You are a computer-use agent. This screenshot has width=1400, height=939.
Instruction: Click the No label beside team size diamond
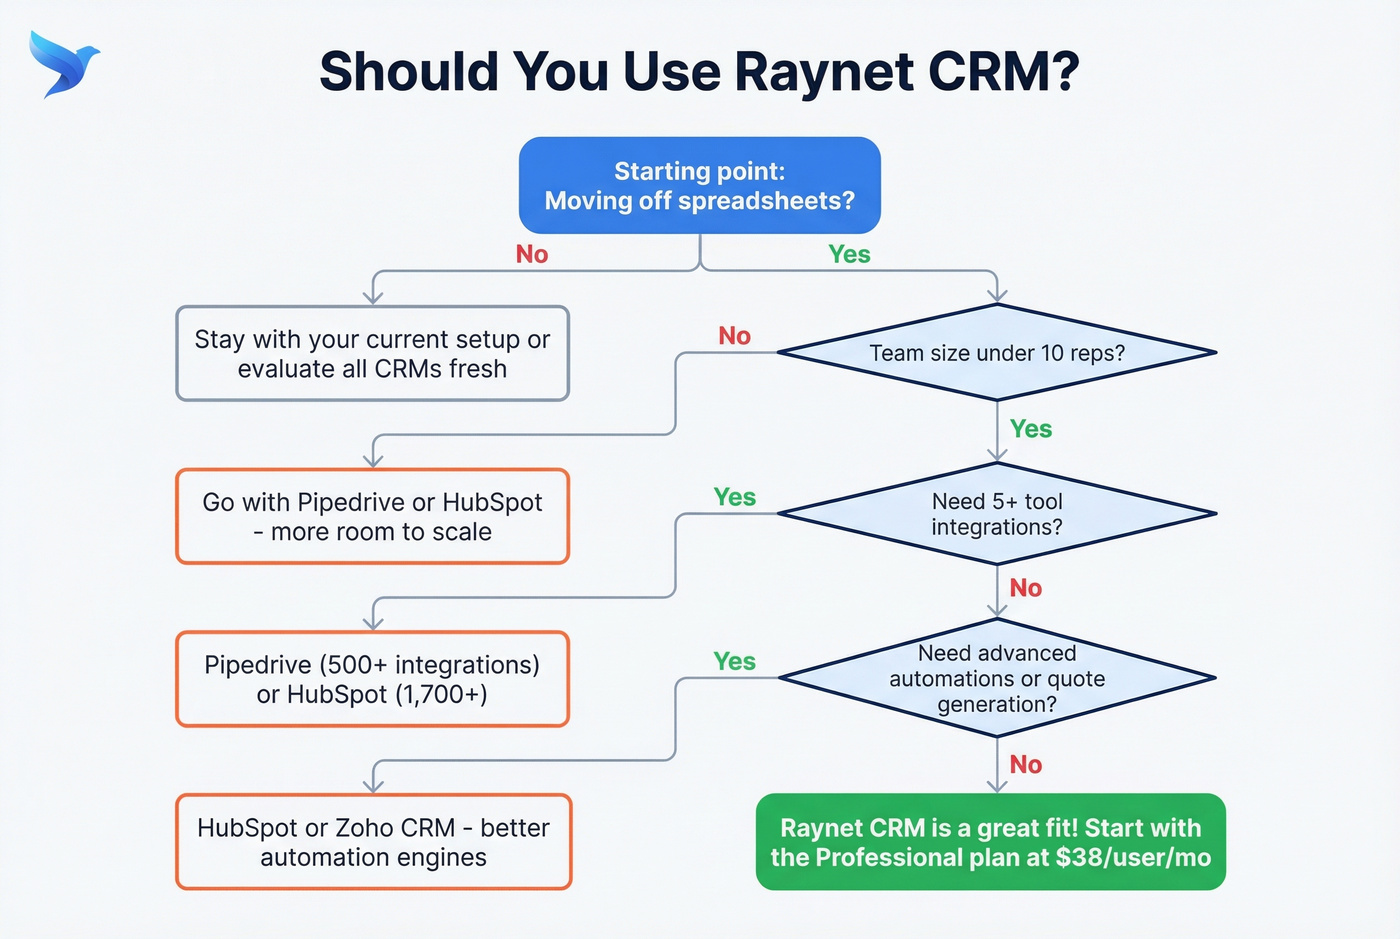[735, 336]
